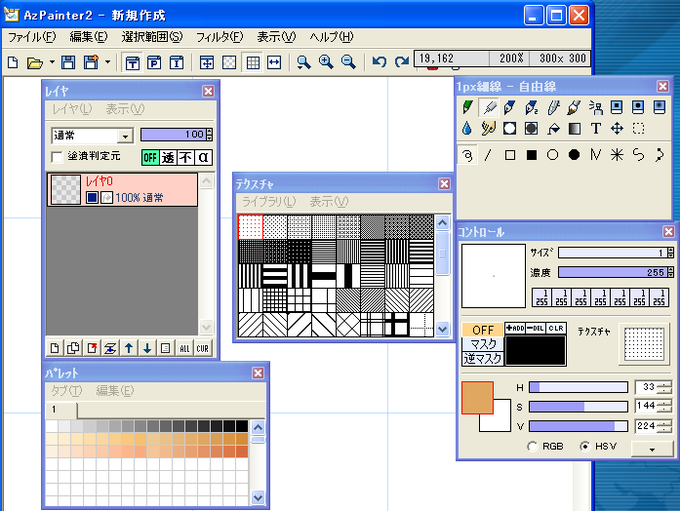The image size is (680, 511).
Task: Toggle the 透 transparency lock button
Action: [x=168, y=157]
